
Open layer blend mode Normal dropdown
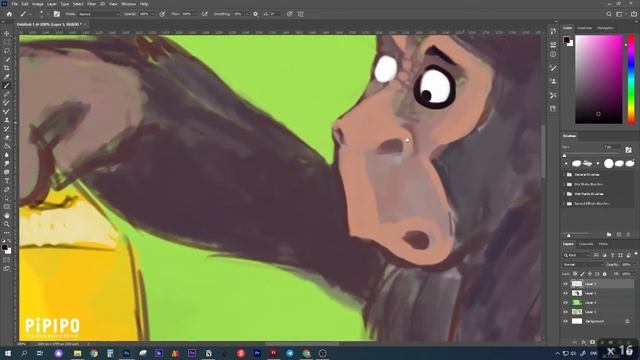(583, 264)
